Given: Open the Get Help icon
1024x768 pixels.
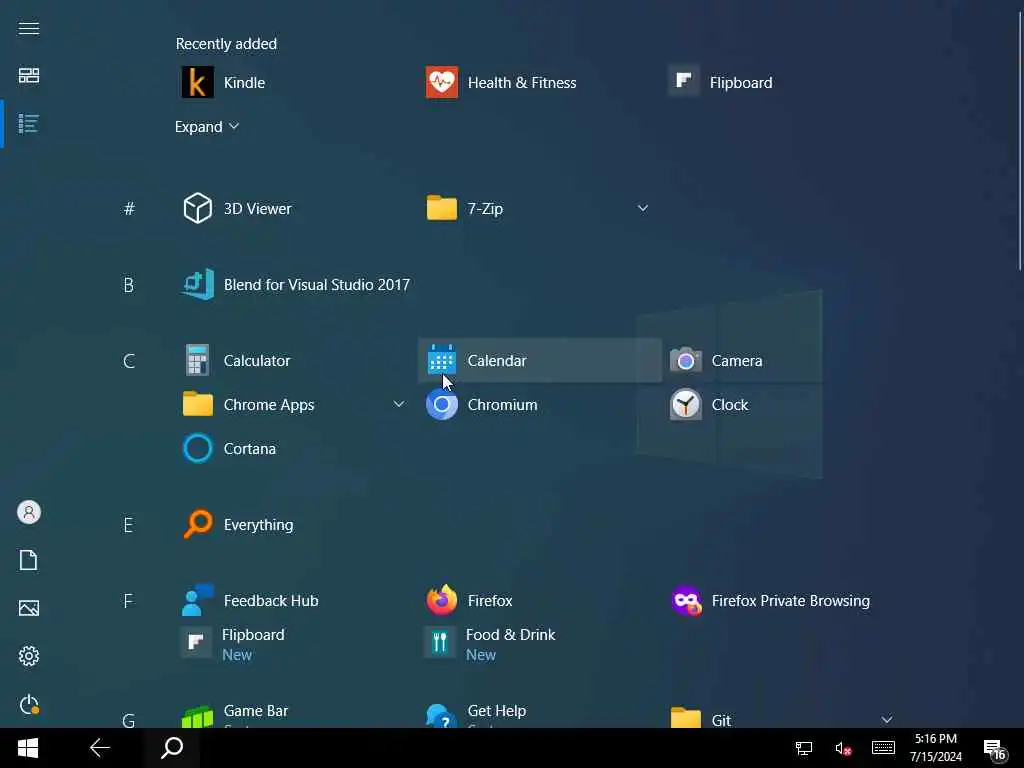Looking at the screenshot, I should [441, 716].
